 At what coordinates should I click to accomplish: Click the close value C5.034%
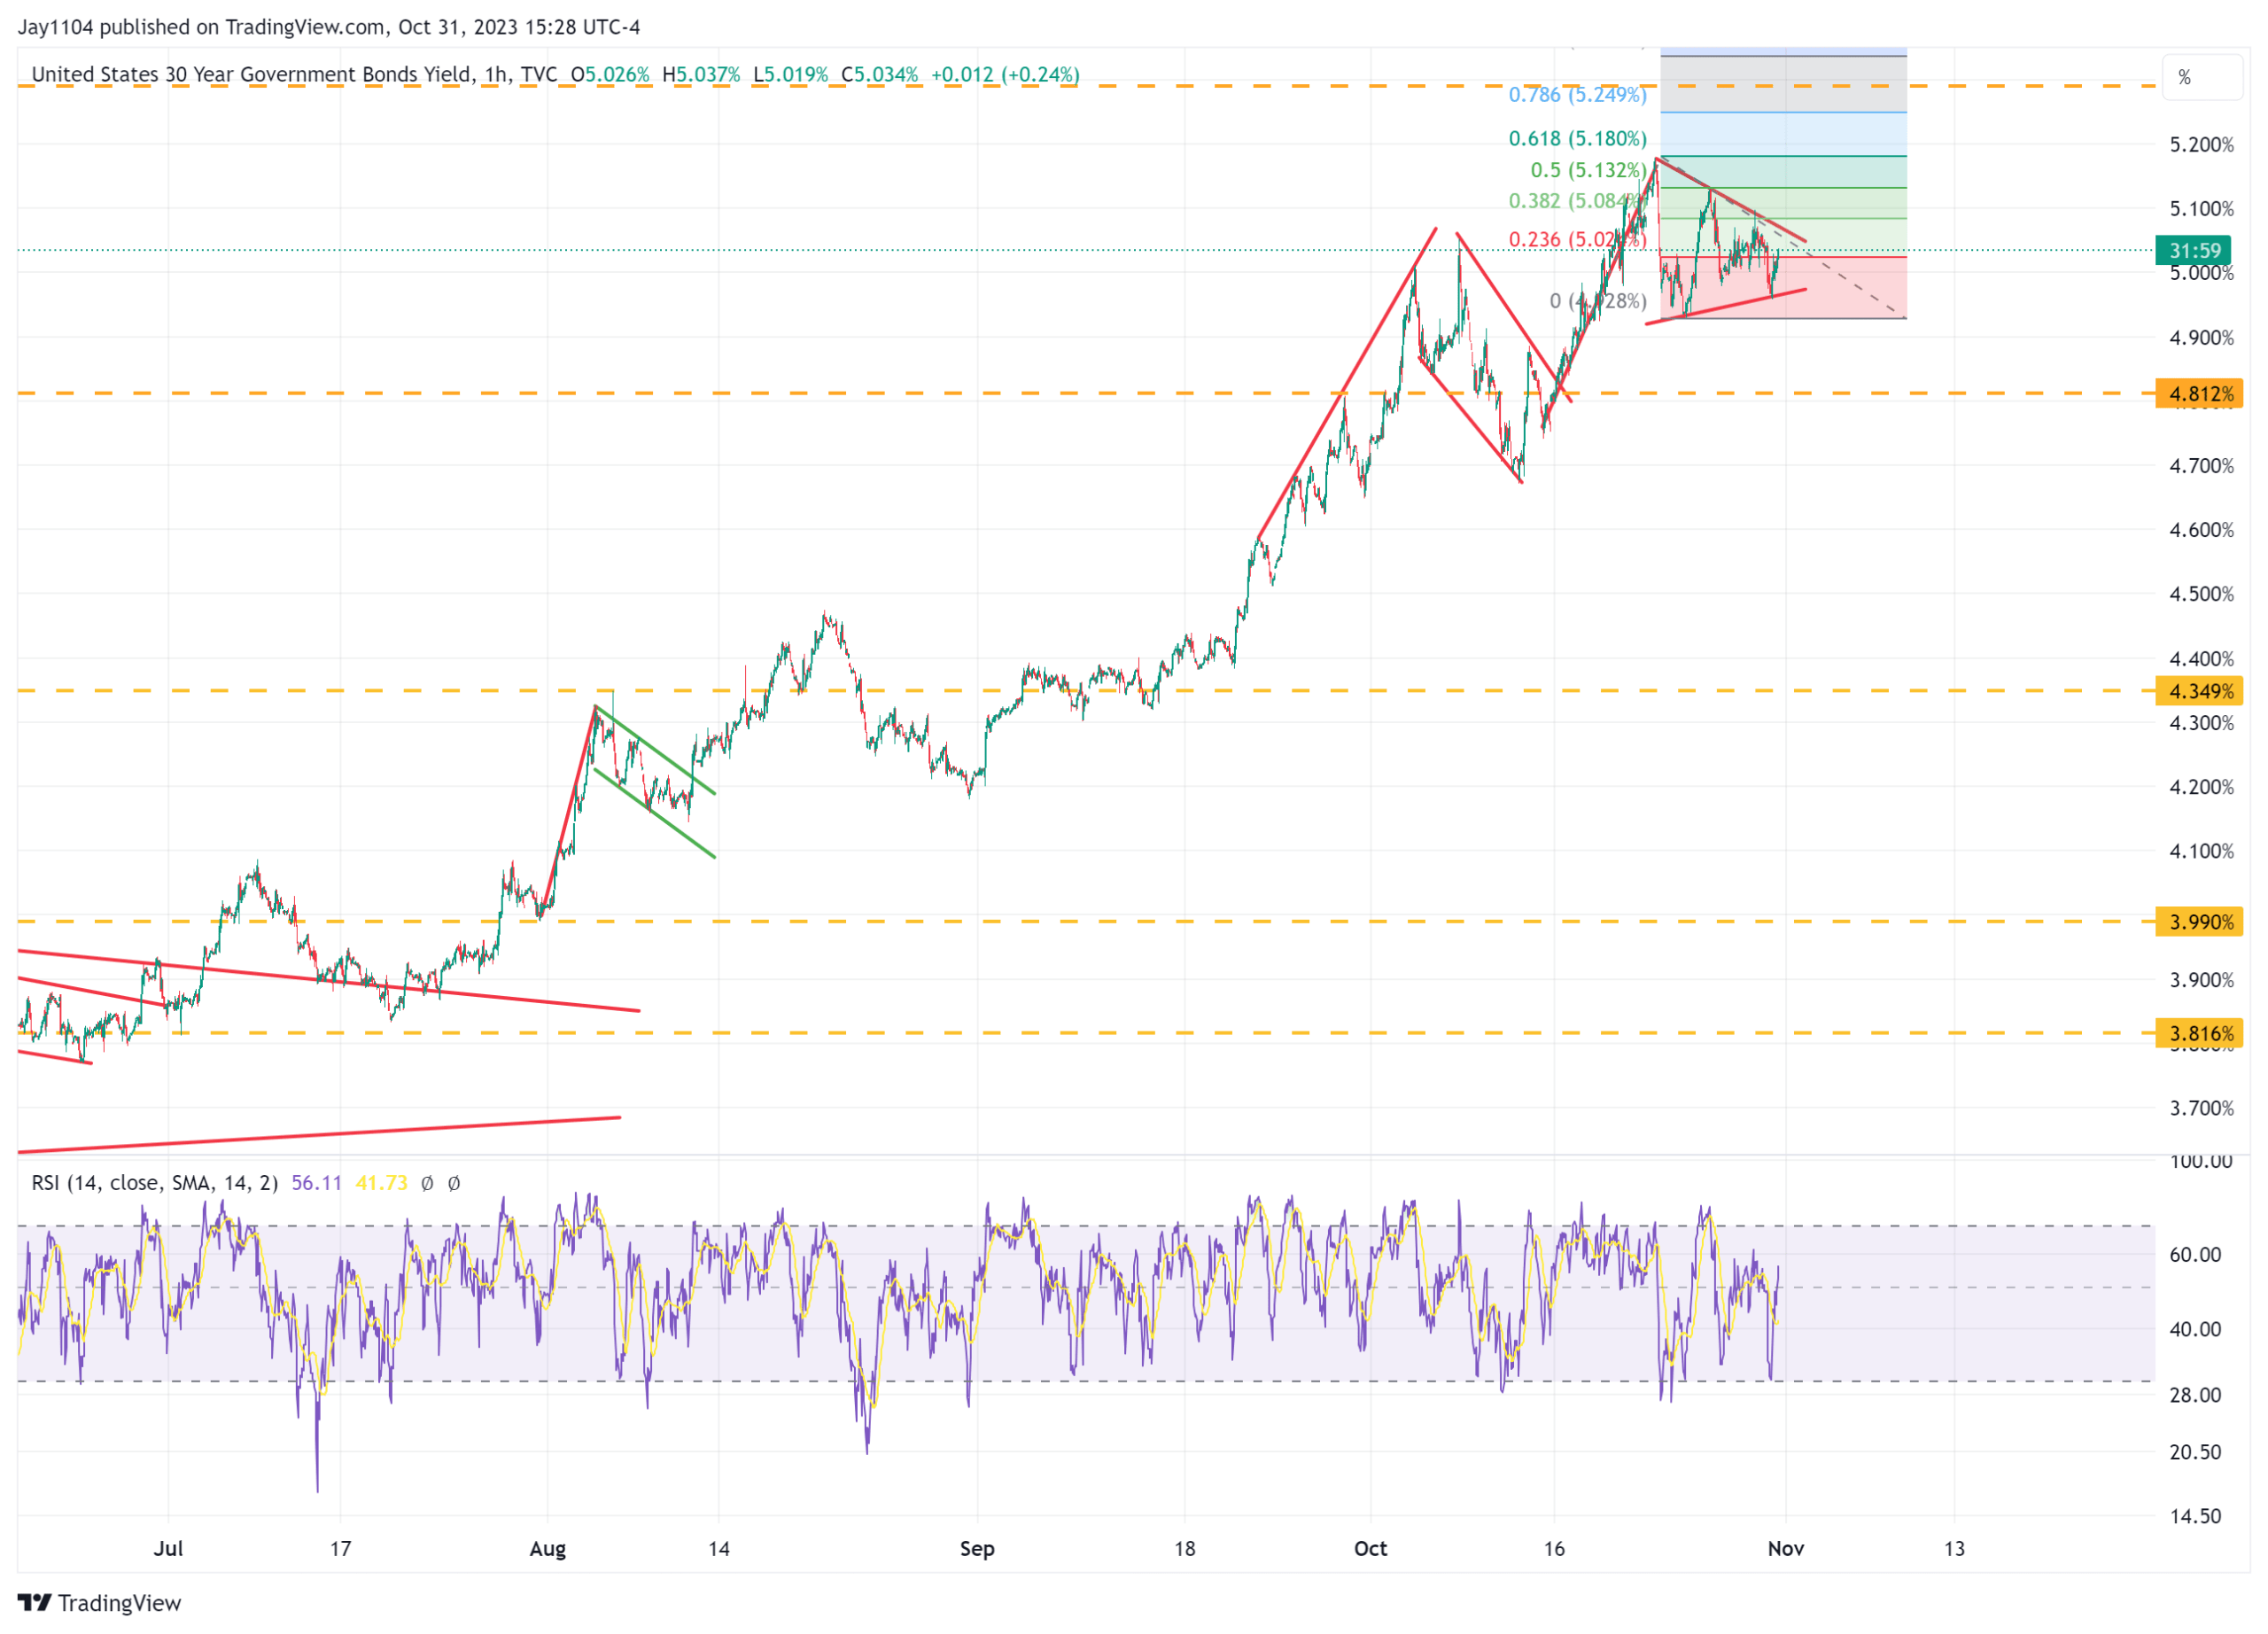[879, 75]
